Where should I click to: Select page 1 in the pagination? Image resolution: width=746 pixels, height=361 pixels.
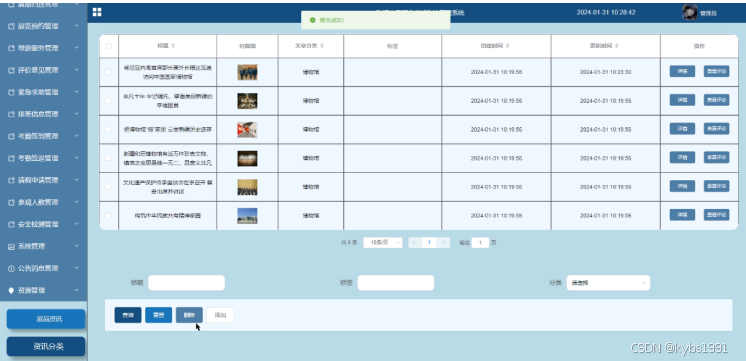tap(429, 243)
